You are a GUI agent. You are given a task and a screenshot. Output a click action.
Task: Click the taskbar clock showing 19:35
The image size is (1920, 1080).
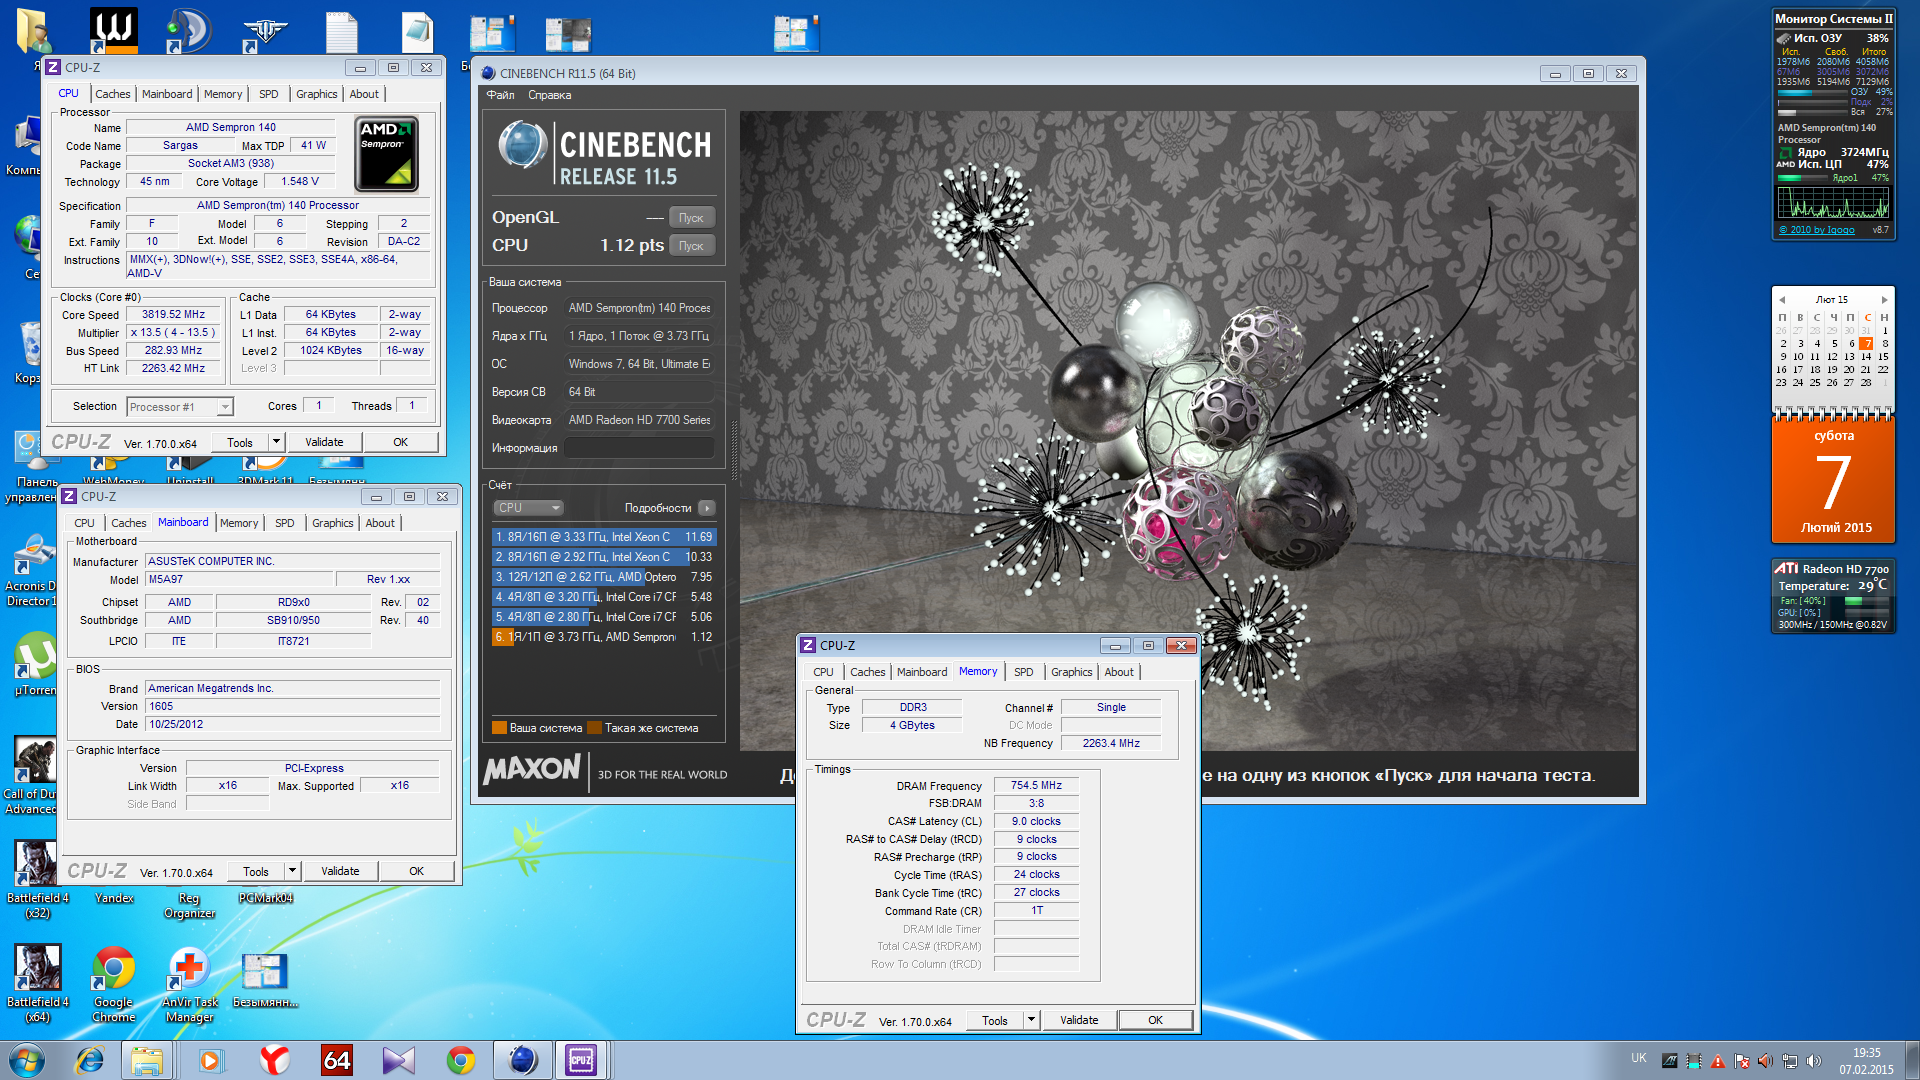(x=1866, y=1060)
